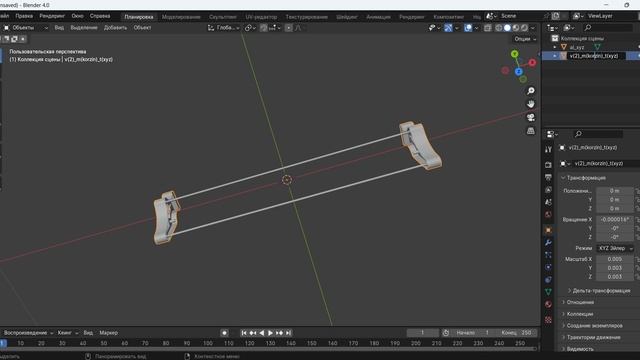
Task: Switch to the Скульптинг workspace tab
Action: tap(223, 17)
